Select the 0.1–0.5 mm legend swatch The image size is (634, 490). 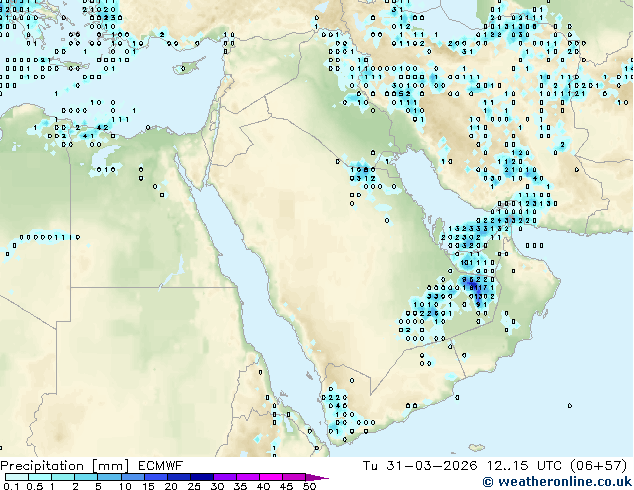[x=17, y=477]
